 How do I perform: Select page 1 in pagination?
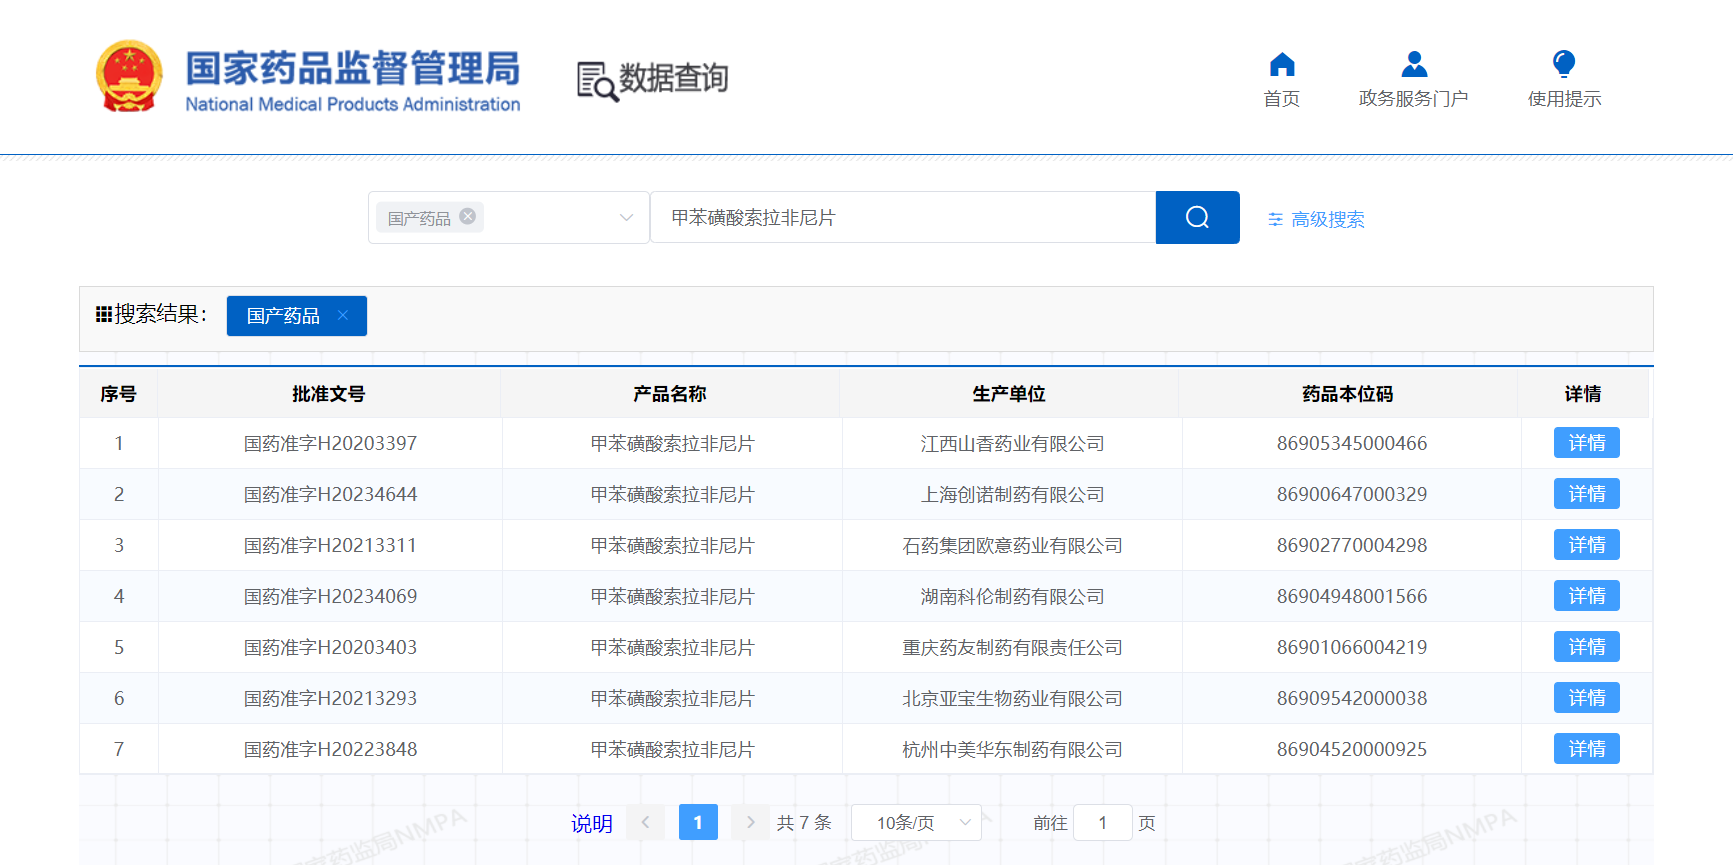(698, 822)
